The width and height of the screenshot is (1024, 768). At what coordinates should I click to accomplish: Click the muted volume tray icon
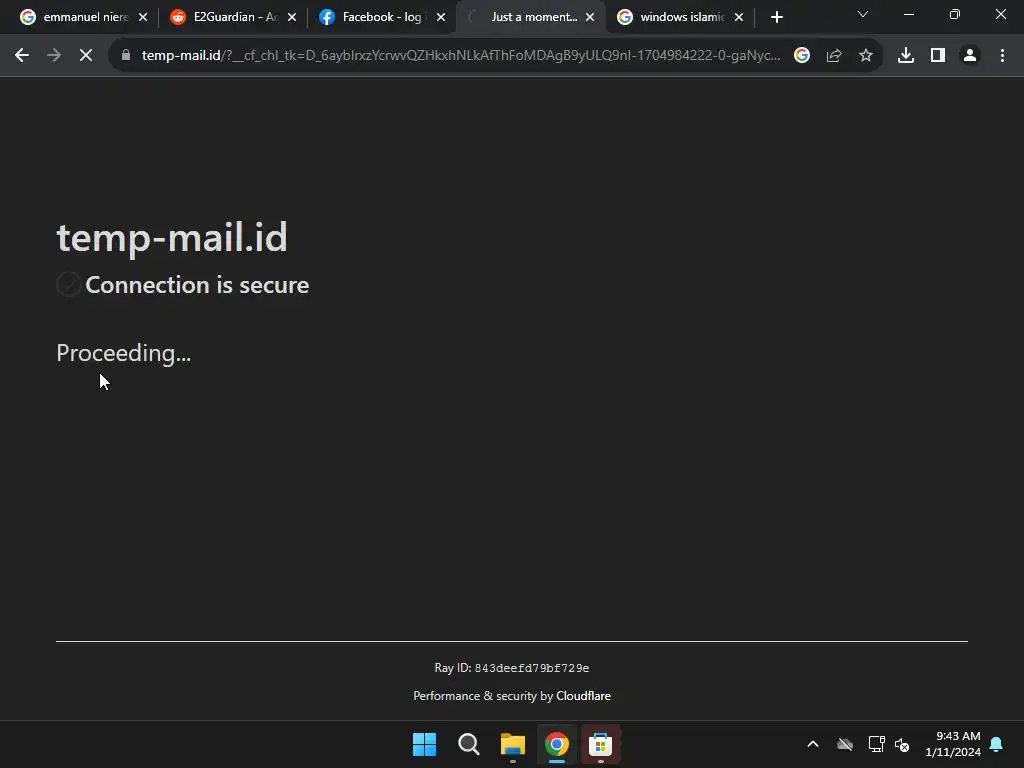click(x=902, y=744)
